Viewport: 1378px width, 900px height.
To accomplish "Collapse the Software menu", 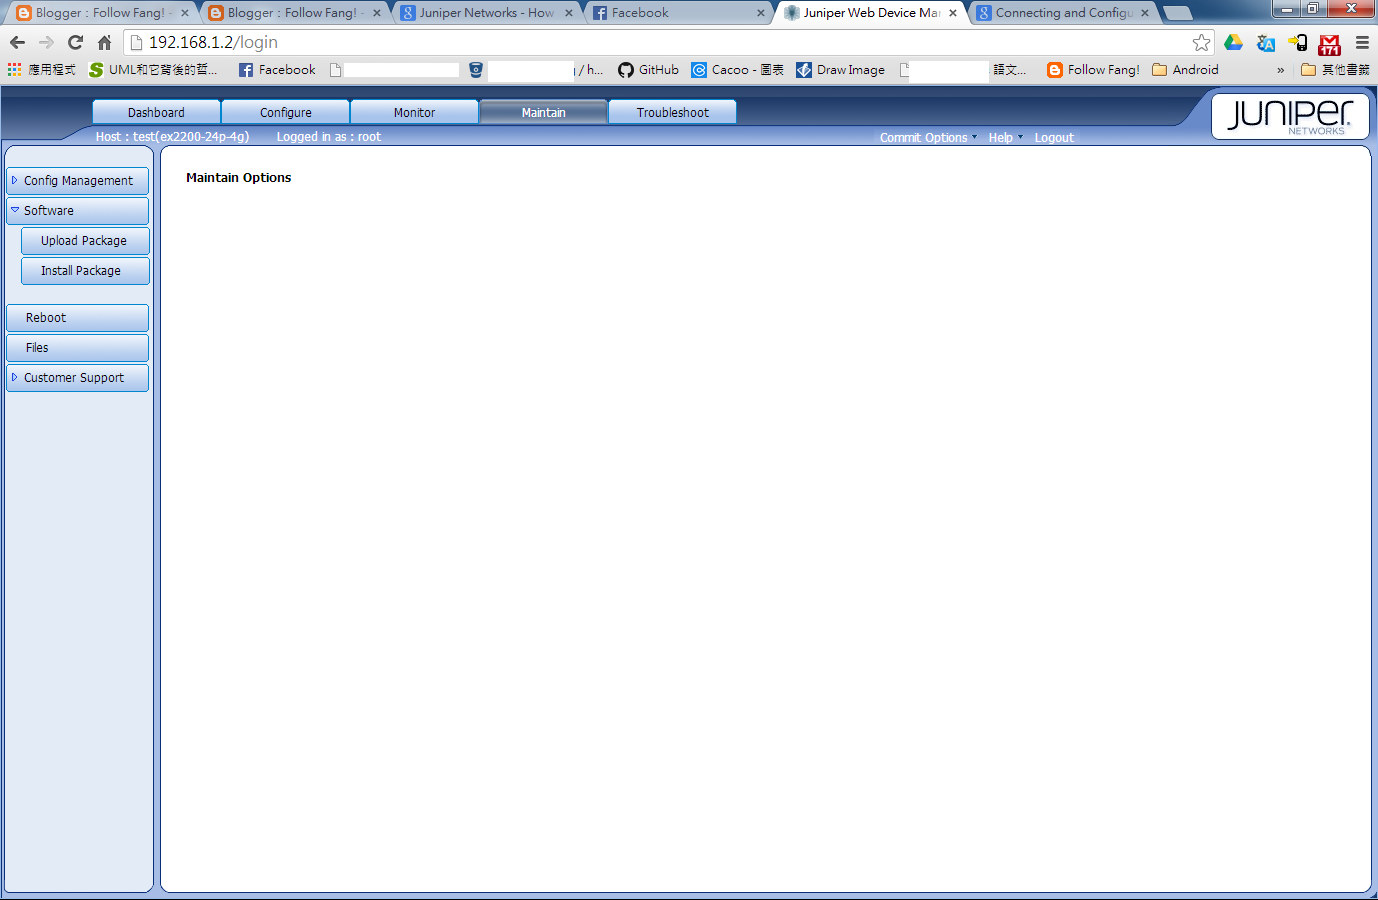I will (78, 211).
